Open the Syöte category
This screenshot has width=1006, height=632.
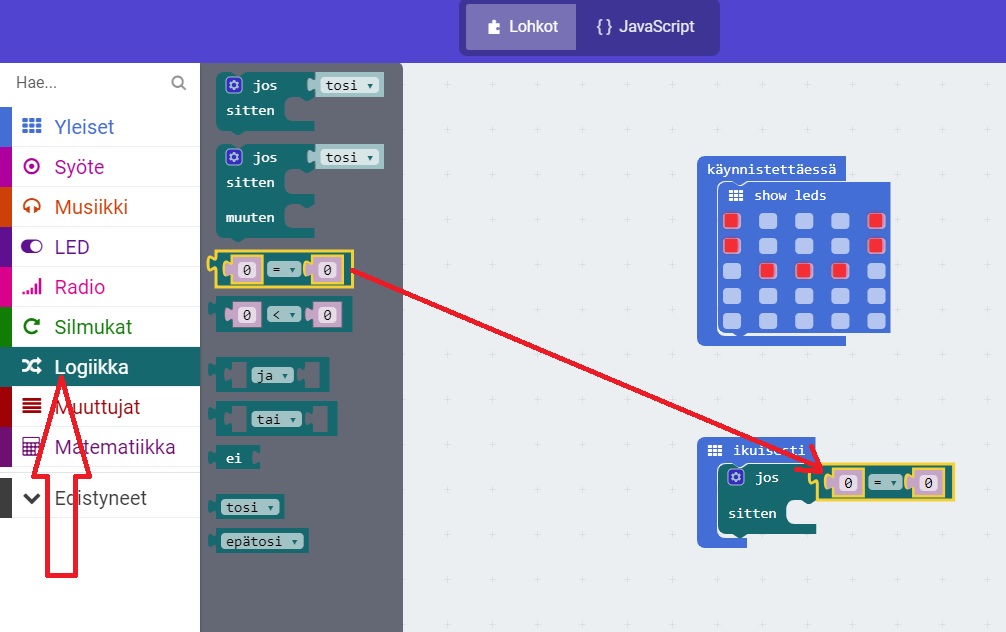[x=79, y=167]
